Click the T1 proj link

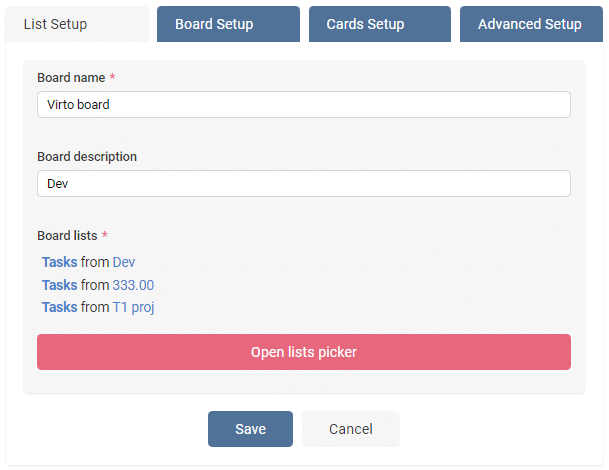pyautogui.click(x=133, y=308)
